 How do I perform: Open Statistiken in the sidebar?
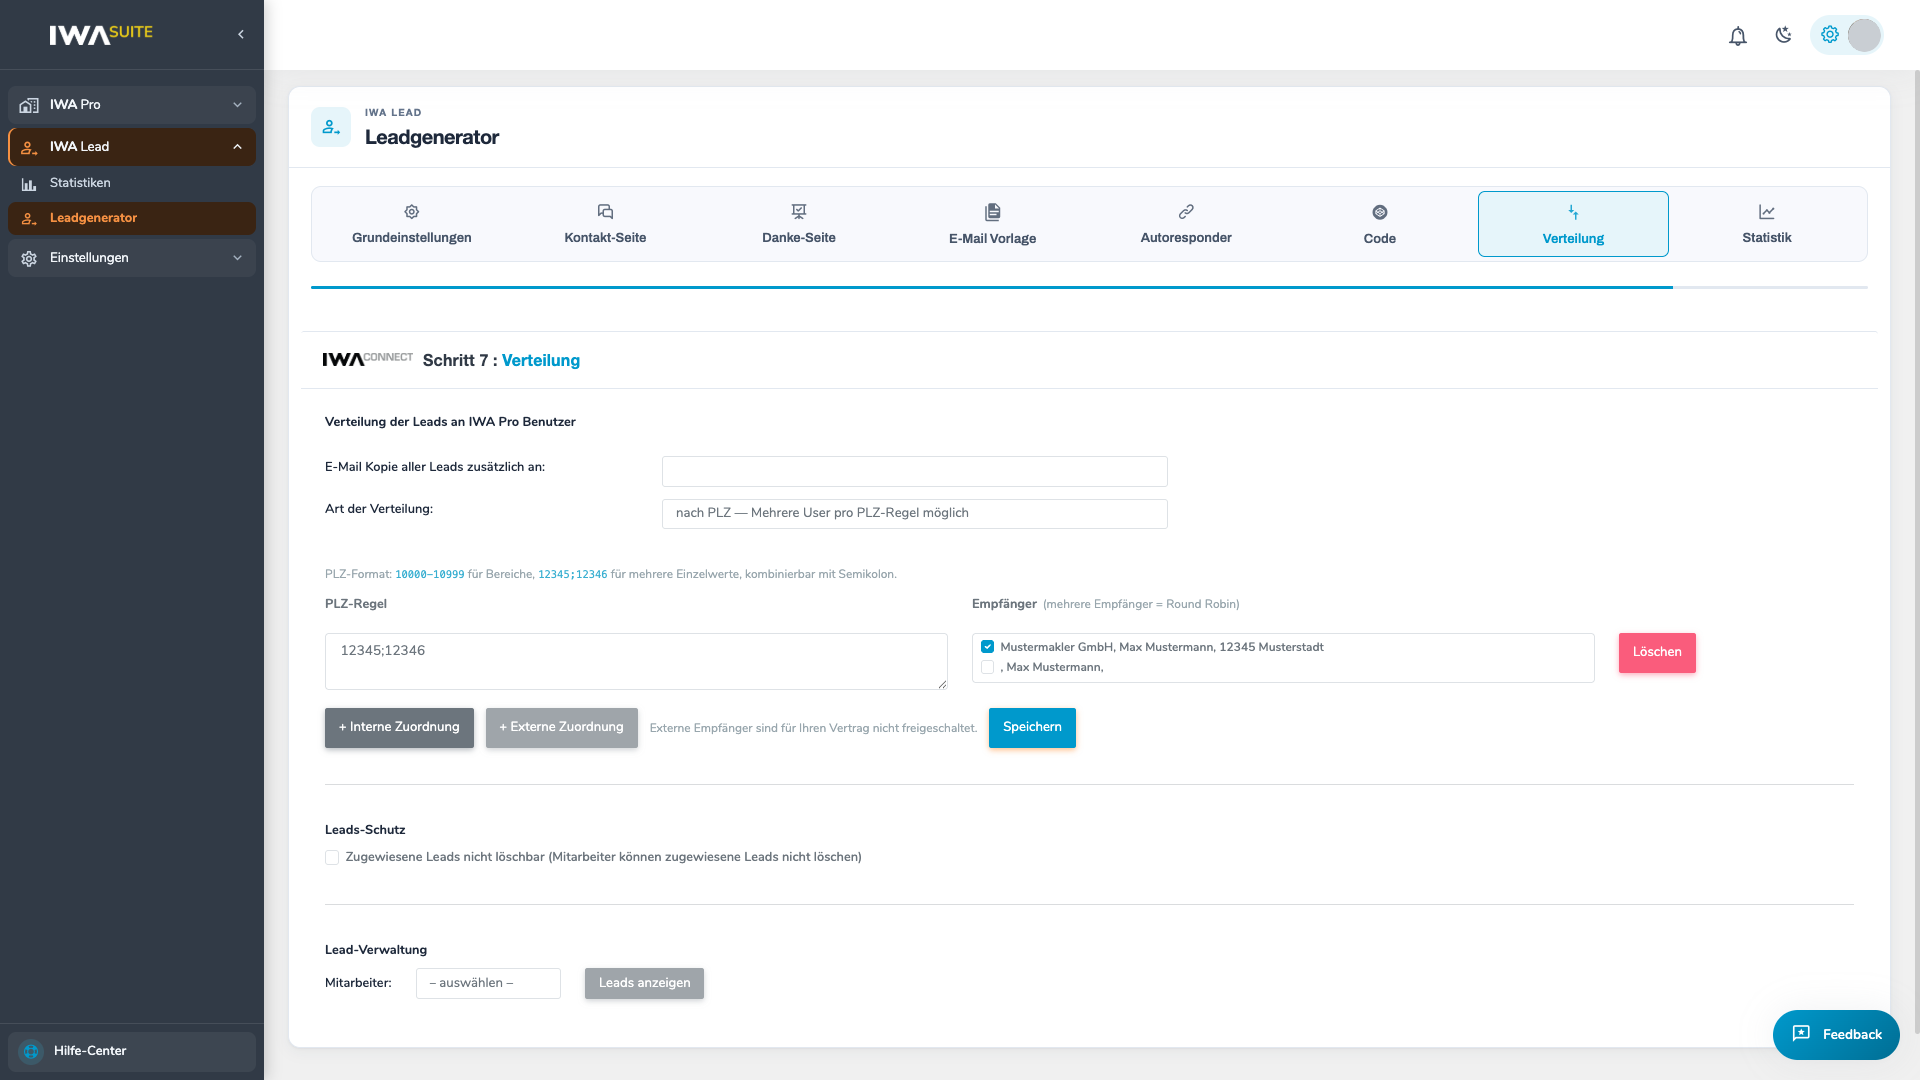(x=132, y=184)
